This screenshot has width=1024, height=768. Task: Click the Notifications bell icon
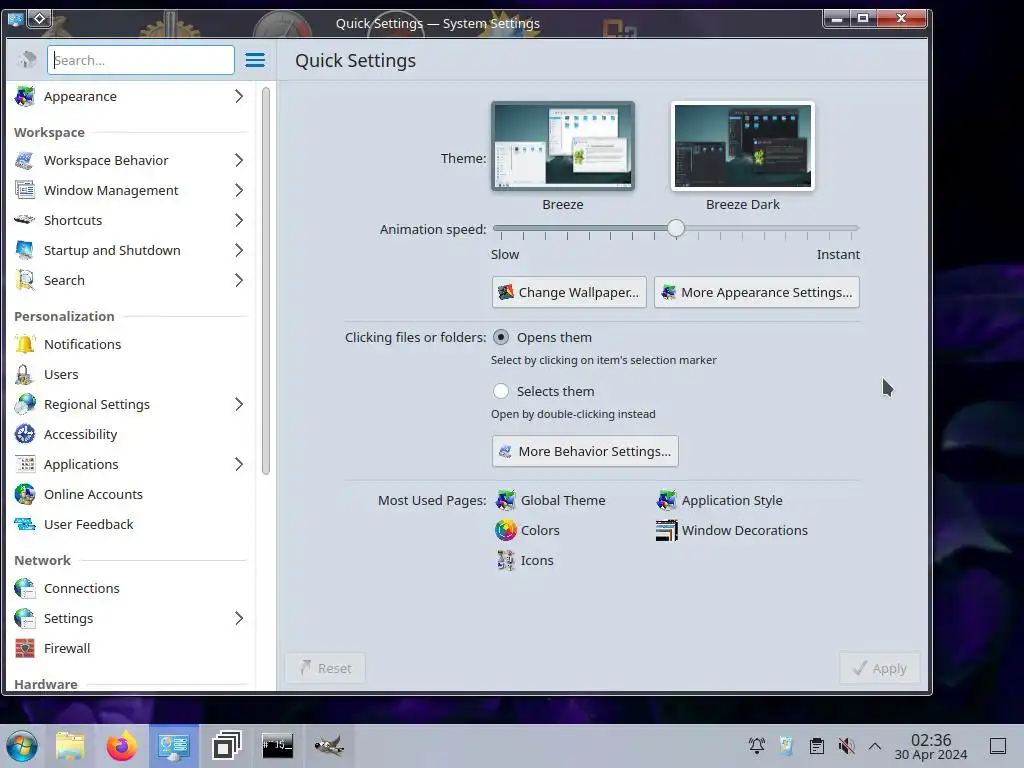[25, 344]
